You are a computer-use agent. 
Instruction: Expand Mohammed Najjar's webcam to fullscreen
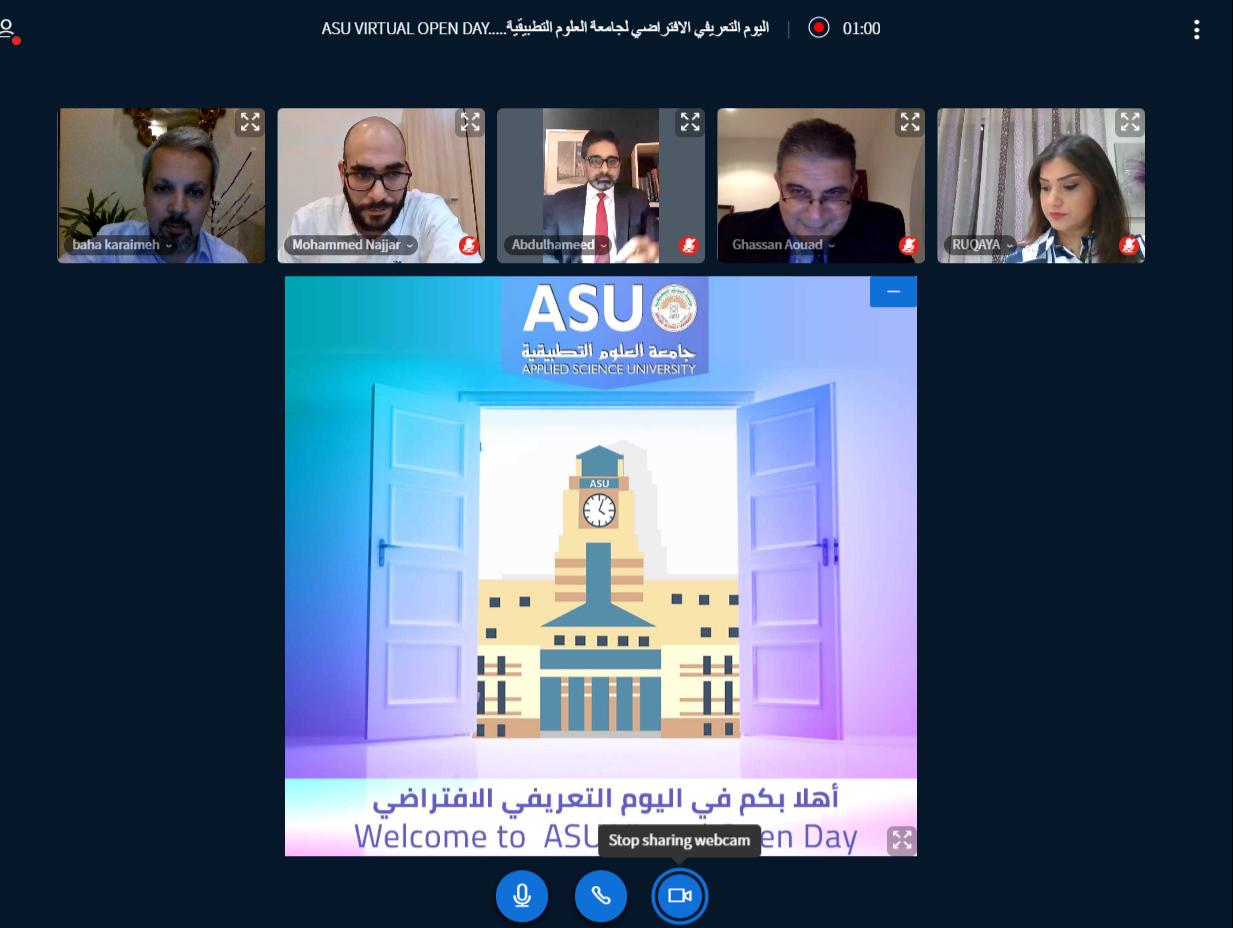click(x=469, y=122)
